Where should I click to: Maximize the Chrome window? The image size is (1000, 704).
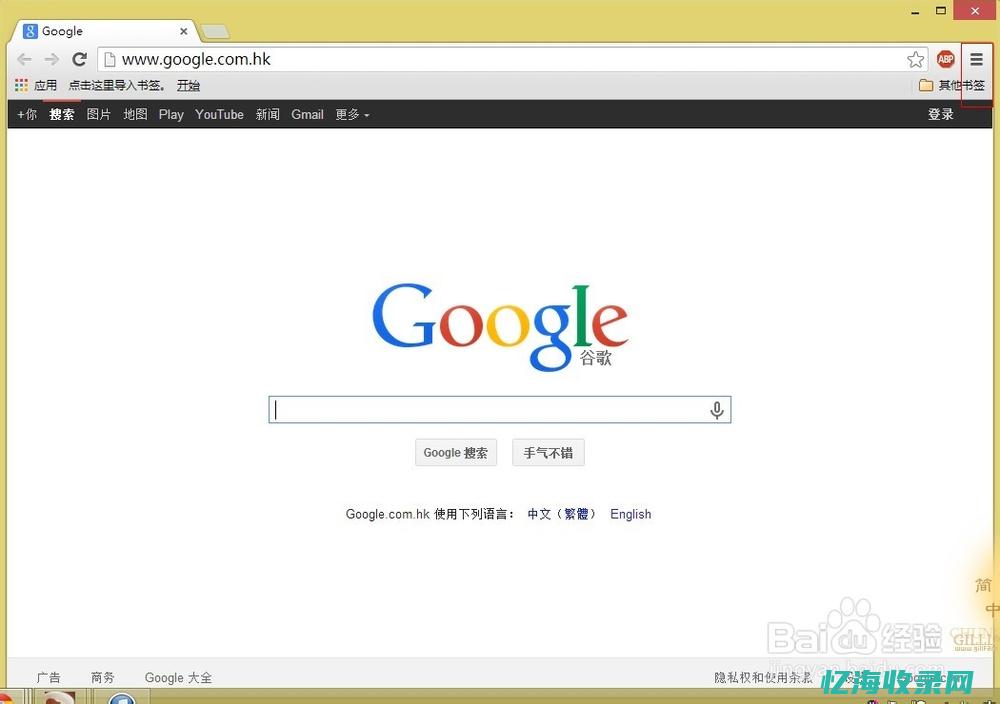click(941, 11)
